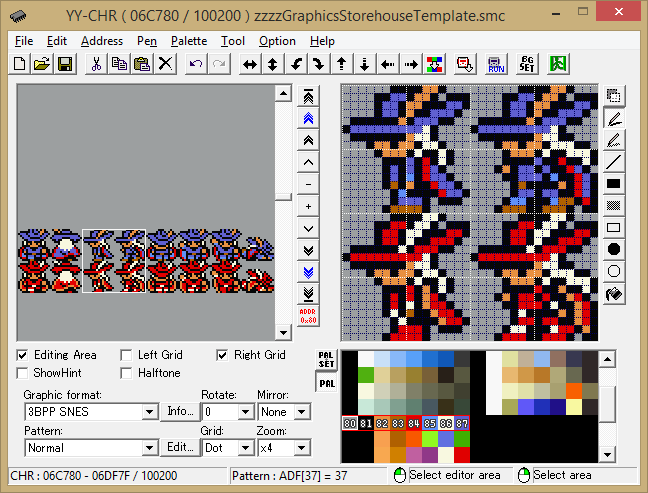The height and width of the screenshot is (493, 648).
Task: Select the filled ellipse drawing tool
Action: [x=614, y=249]
